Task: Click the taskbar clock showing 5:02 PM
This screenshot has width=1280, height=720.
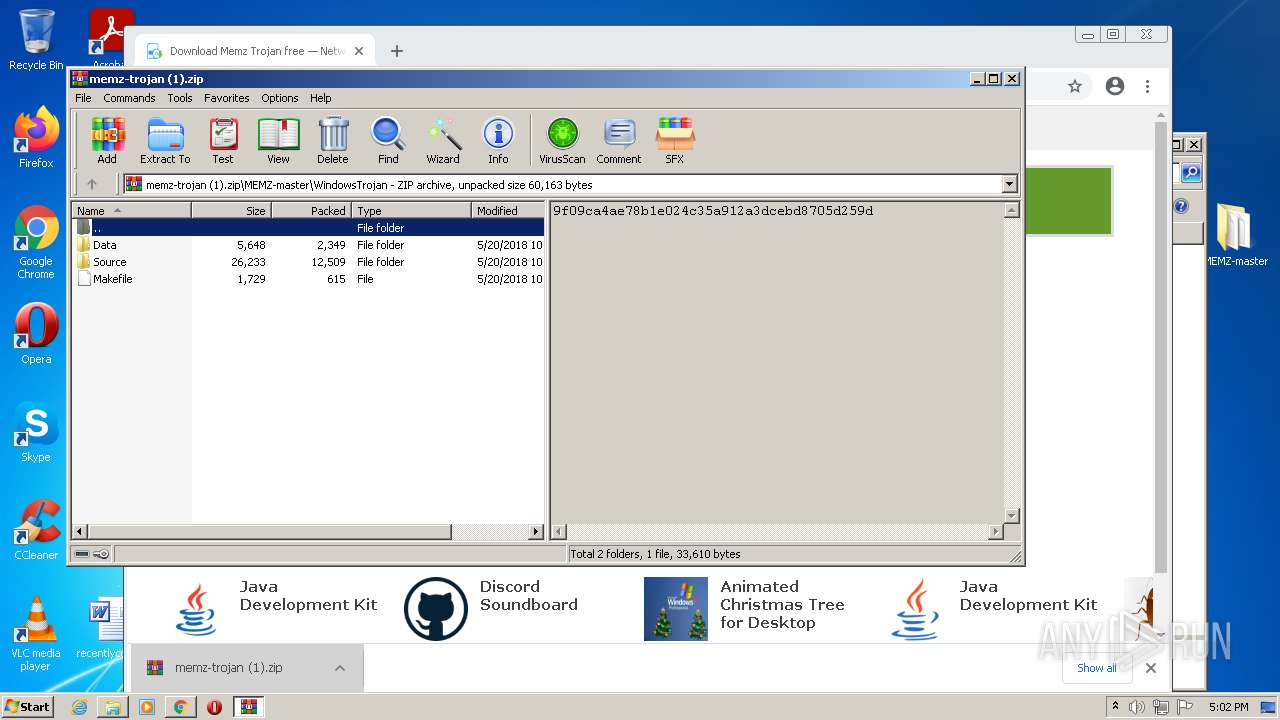Action: tap(1228, 707)
